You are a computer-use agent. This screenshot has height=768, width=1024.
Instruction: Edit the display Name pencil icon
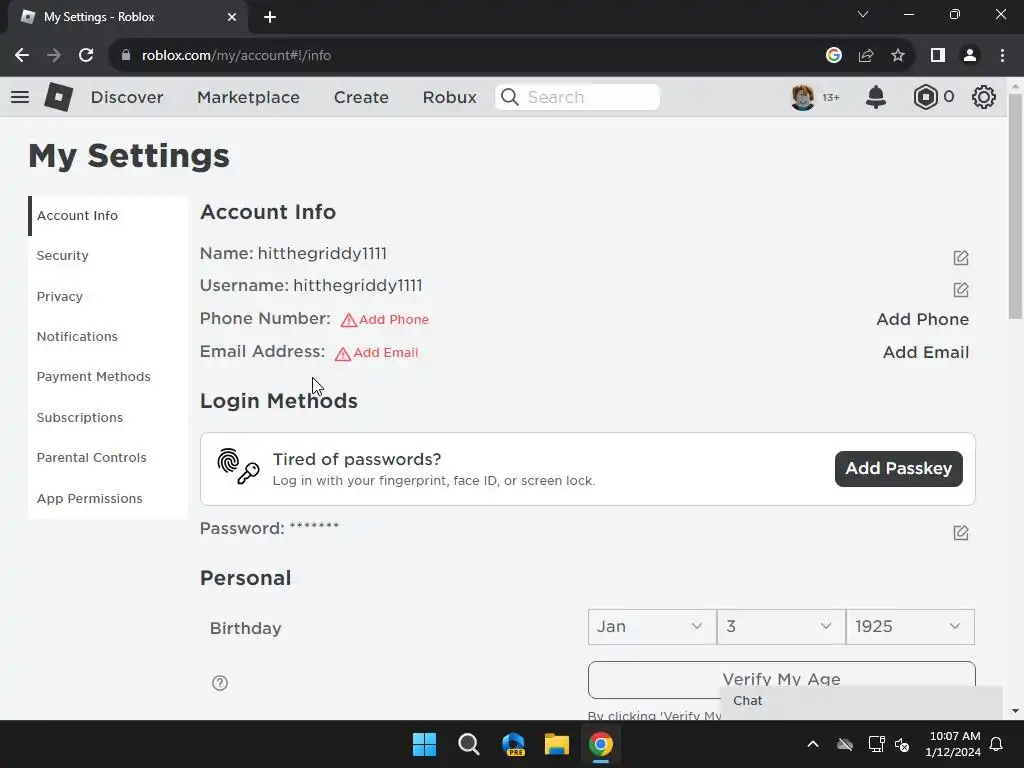point(961,257)
